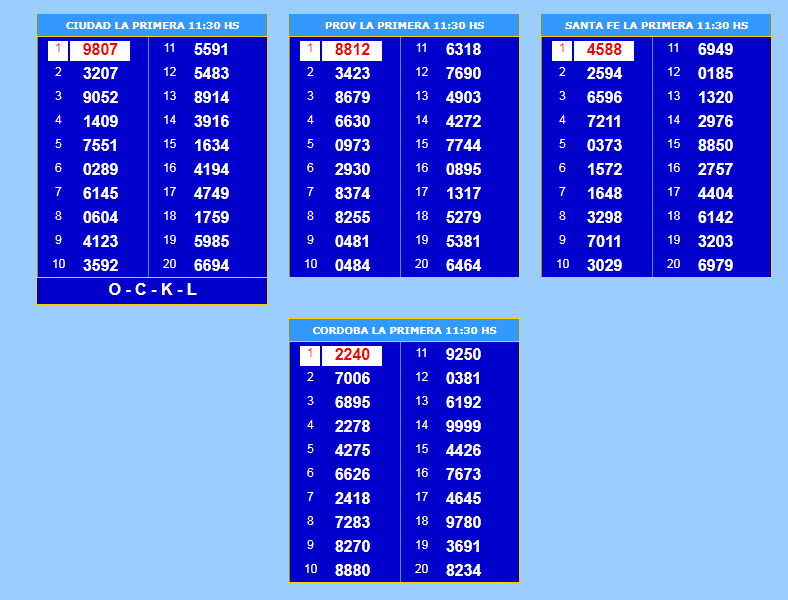Viewport: 788px width, 600px height.
Task: Click the Ciudad La Primera 11:30 HS header
Action: 152,25
